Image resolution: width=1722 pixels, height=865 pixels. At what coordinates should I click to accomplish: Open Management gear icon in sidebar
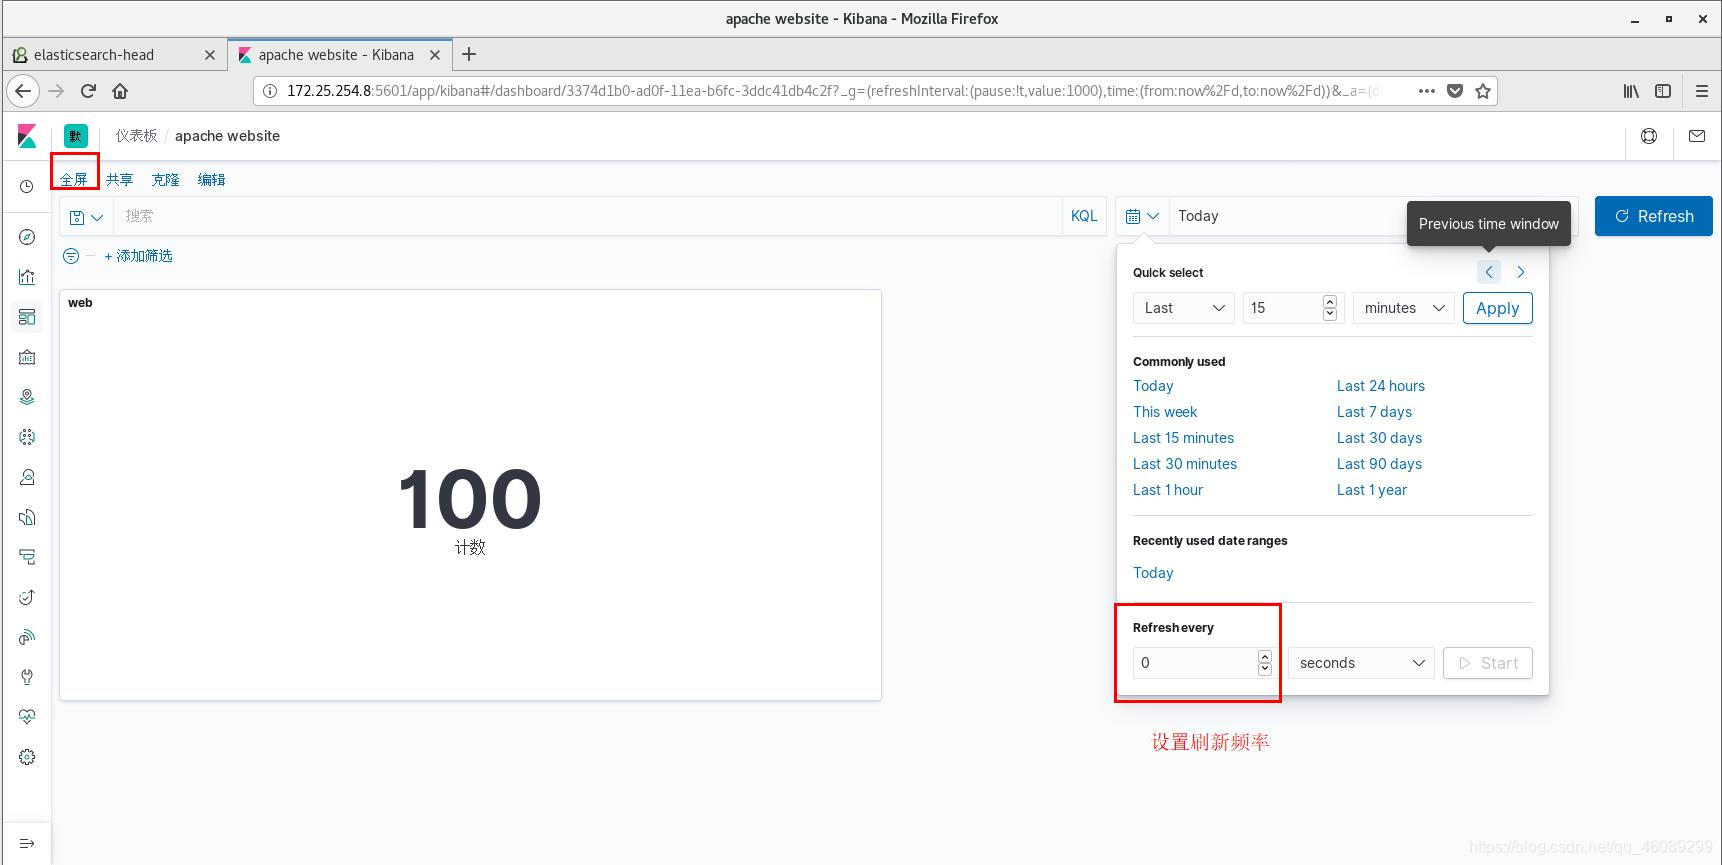[x=27, y=757]
